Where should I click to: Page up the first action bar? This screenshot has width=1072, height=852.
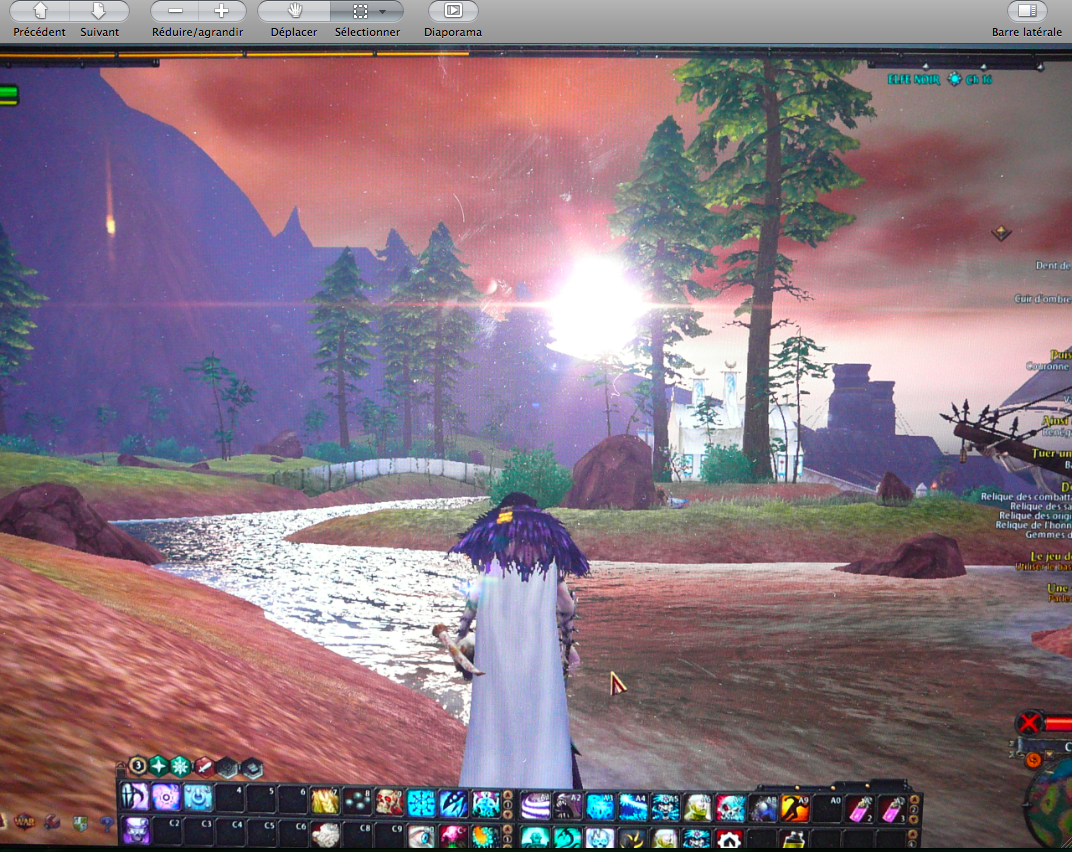click(x=507, y=795)
